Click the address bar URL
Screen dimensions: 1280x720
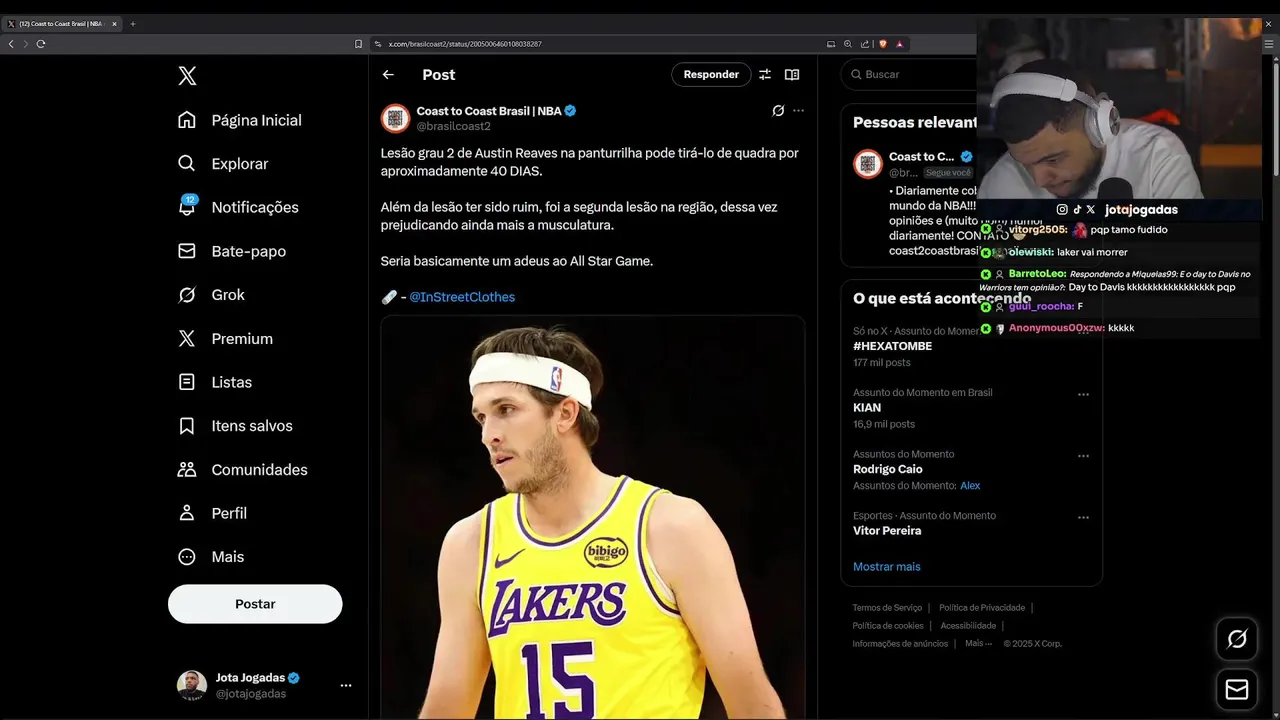pyautogui.click(x=465, y=44)
